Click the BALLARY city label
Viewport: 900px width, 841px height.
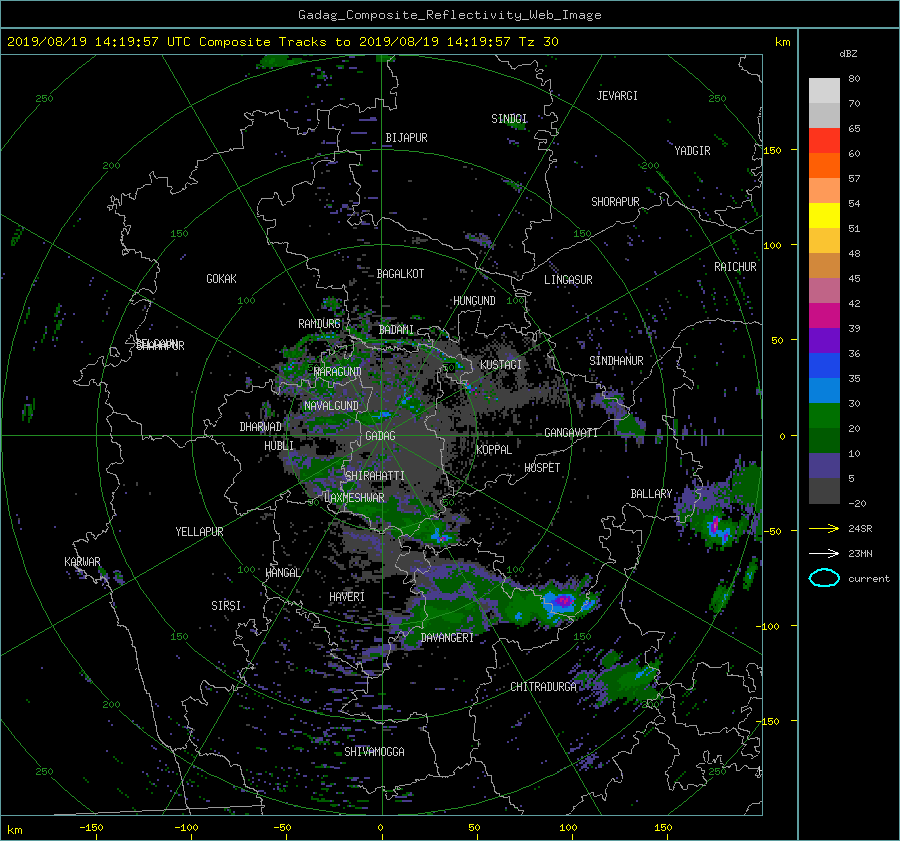point(651,494)
